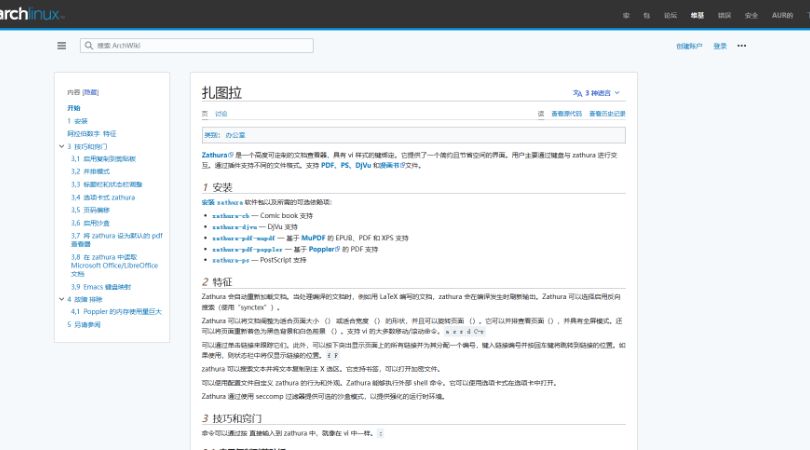Click the magnifier icon in search box
Image resolution: width=810 pixels, height=450 pixels.
point(89,46)
